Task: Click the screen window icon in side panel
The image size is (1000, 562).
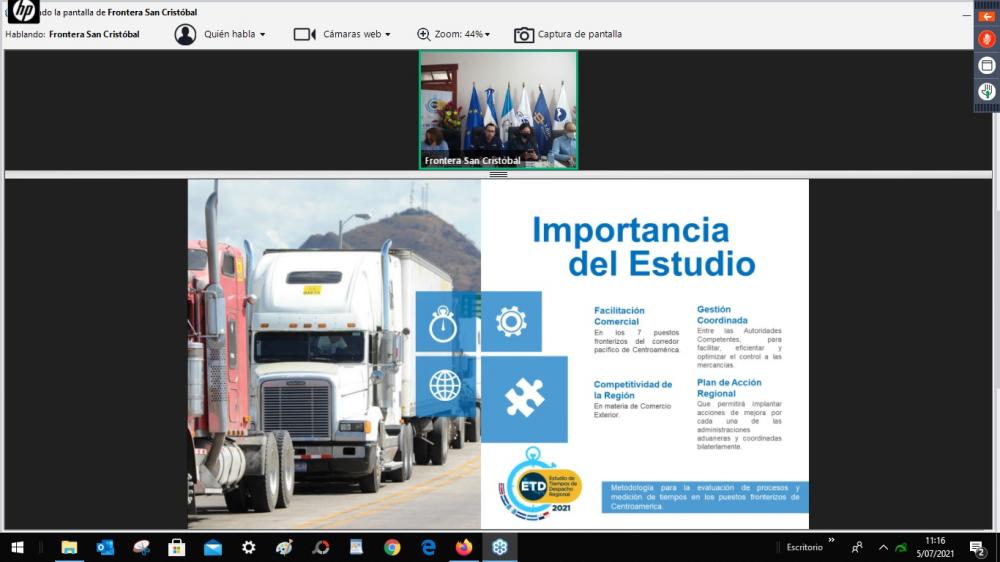Action: point(986,65)
